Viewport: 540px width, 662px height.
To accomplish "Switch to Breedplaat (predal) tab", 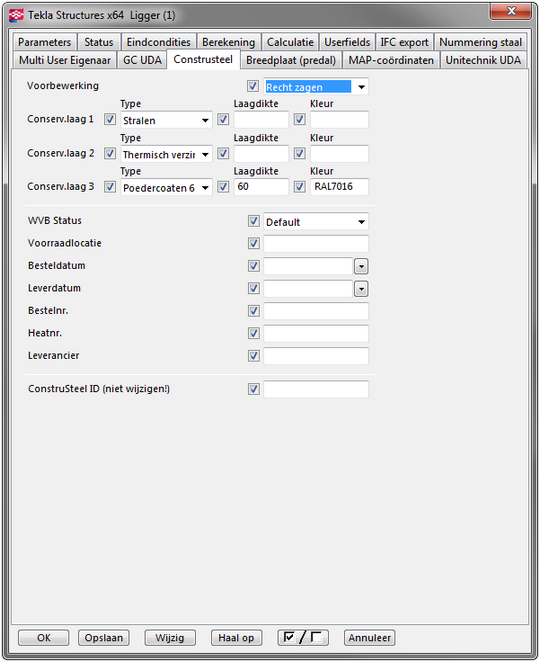I will [x=291, y=60].
